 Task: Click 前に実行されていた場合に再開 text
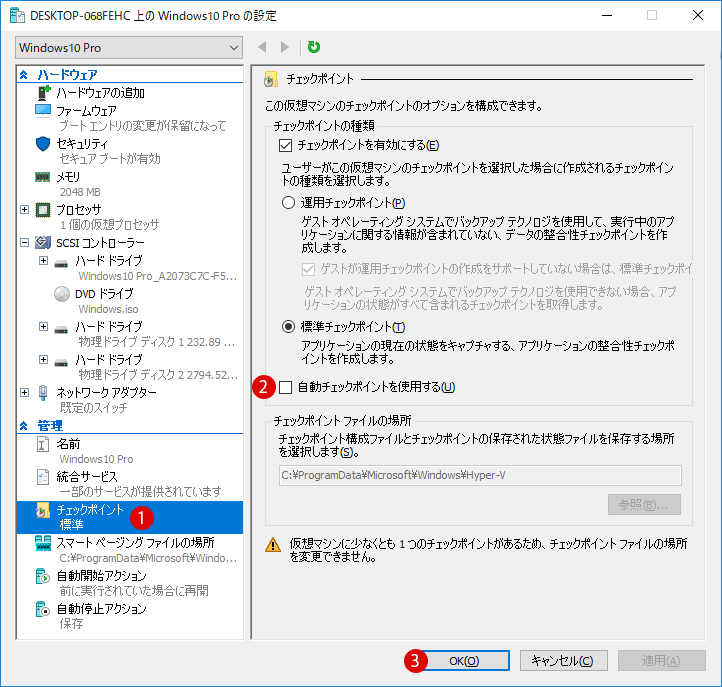coord(134,591)
